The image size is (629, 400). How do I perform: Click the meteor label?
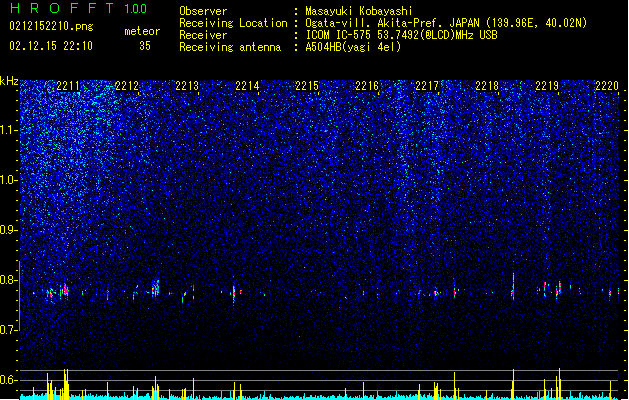pyautogui.click(x=142, y=31)
